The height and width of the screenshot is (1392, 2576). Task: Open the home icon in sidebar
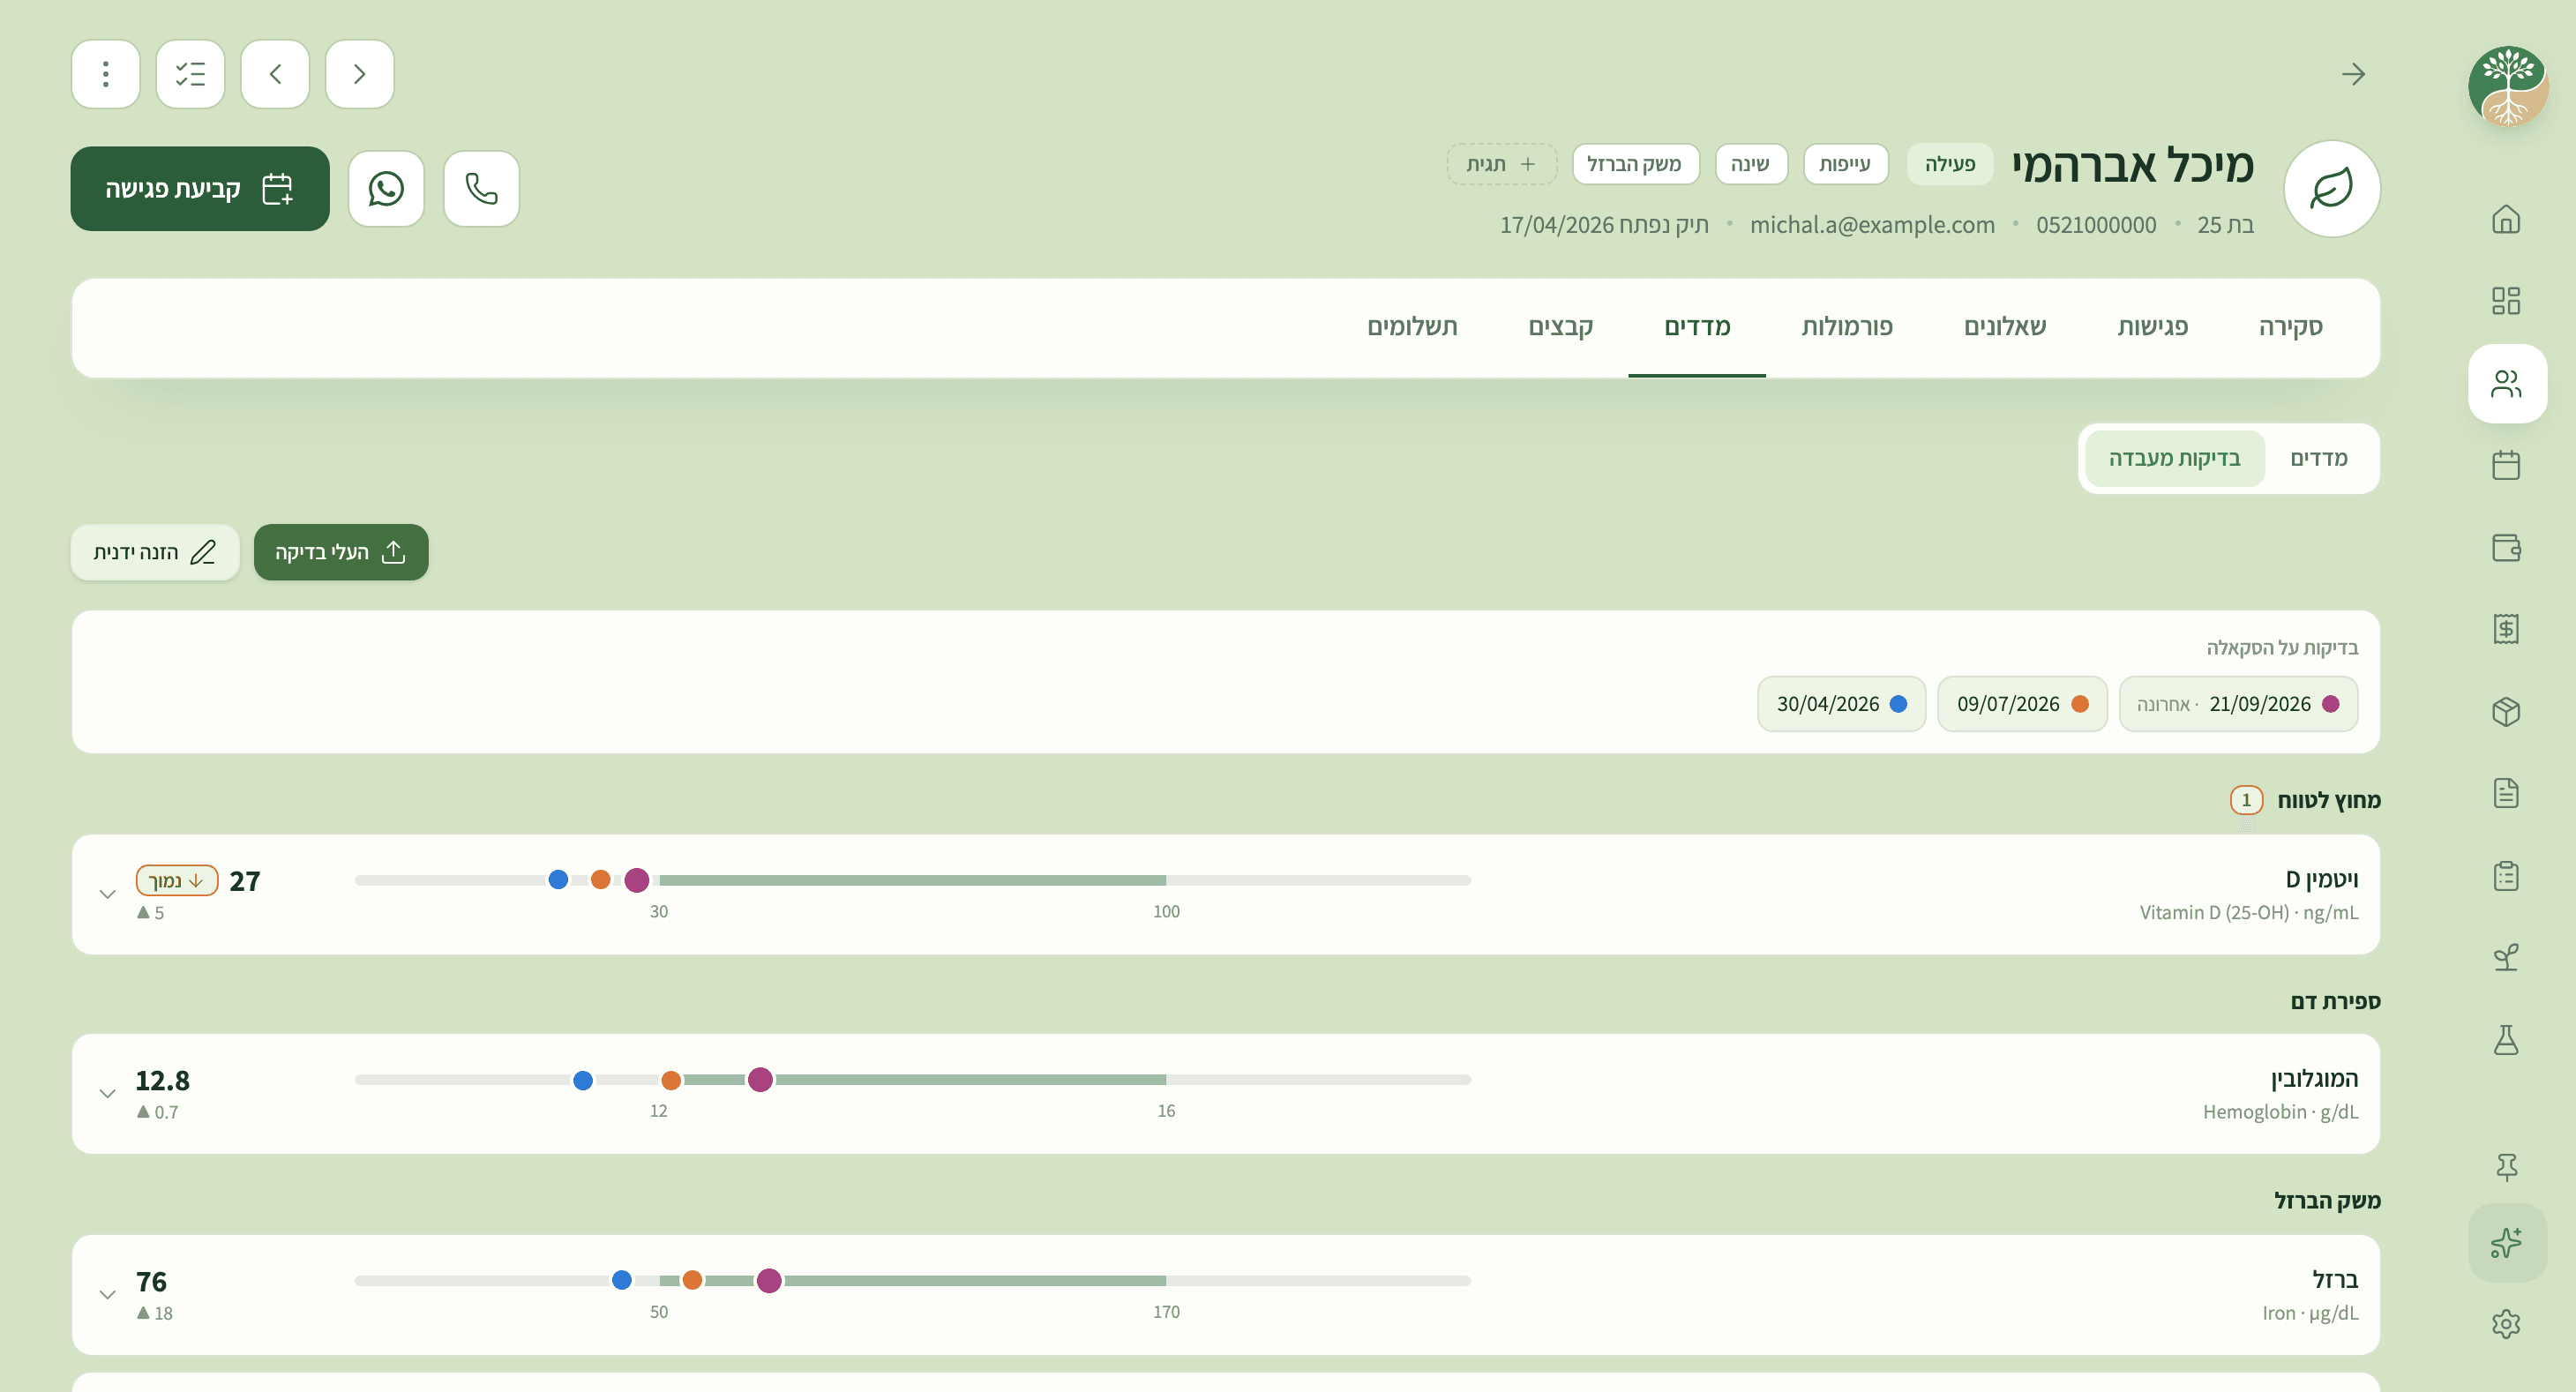pyautogui.click(x=2506, y=218)
